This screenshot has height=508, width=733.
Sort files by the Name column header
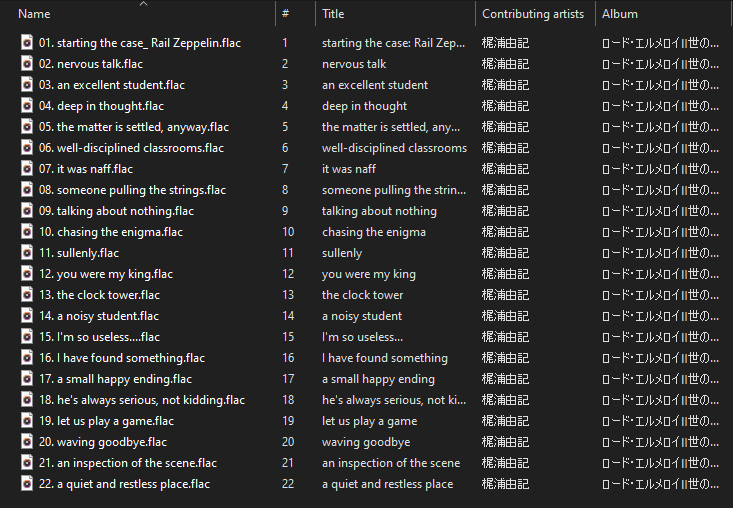(x=34, y=14)
